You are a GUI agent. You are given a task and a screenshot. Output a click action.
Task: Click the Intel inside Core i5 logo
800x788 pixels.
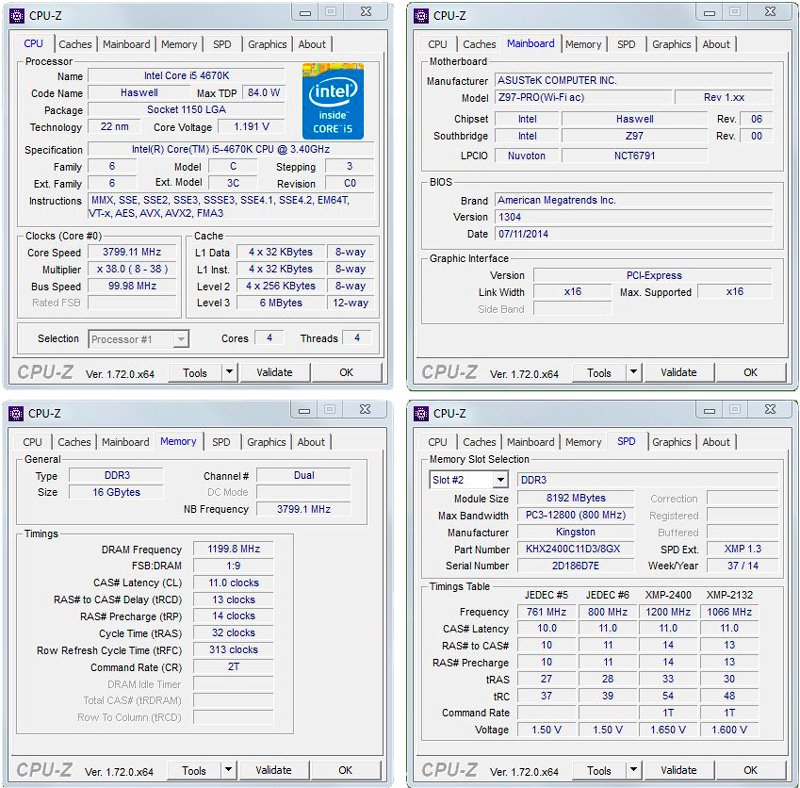coord(333,101)
